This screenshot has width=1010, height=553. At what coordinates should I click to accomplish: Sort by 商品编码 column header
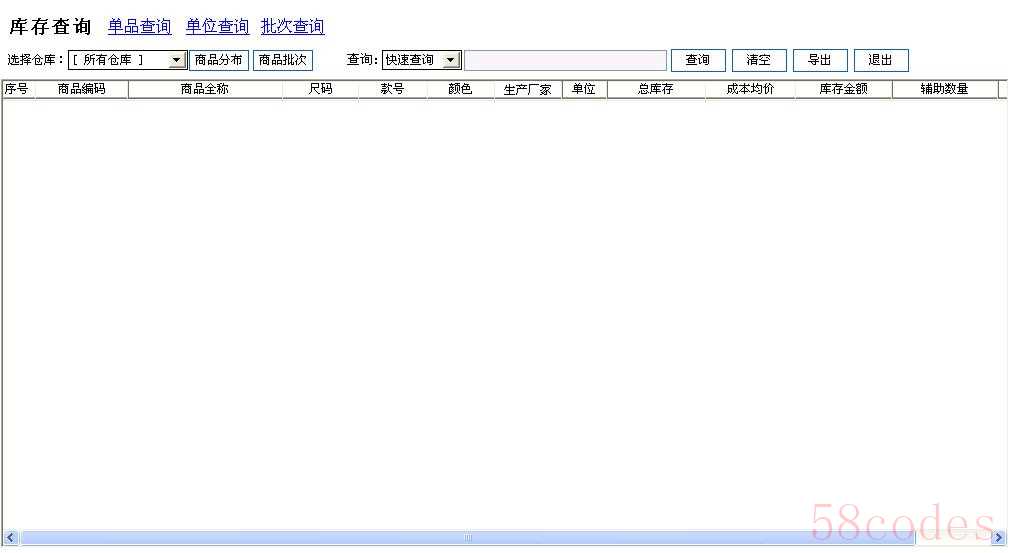click(81, 89)
